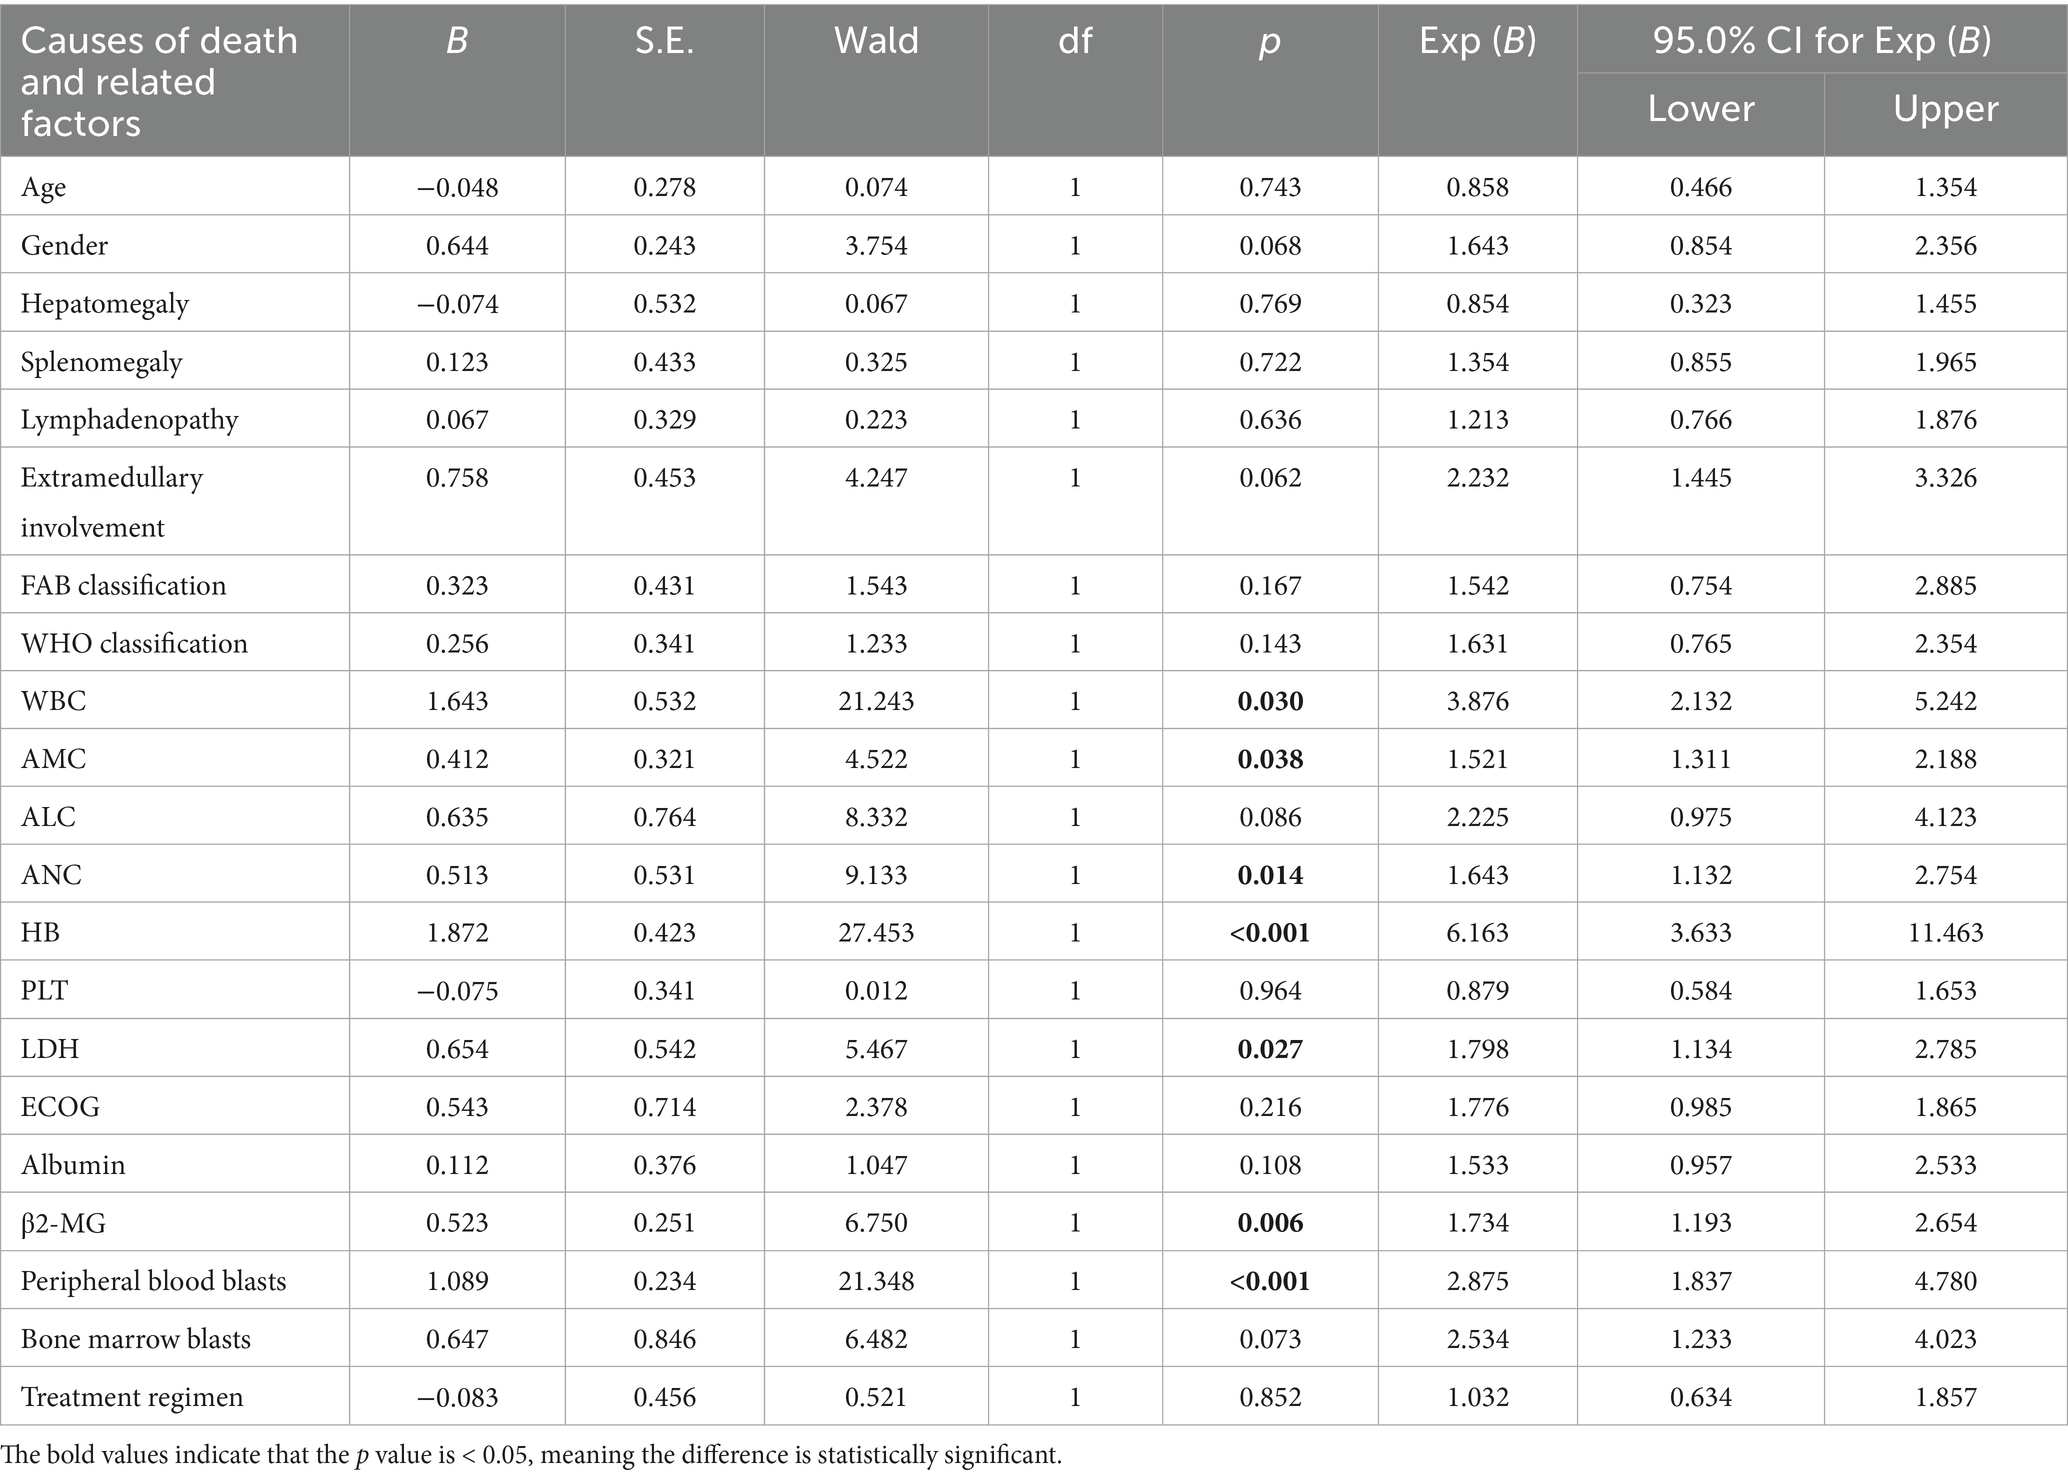
Task: Click the Lower sub-header cell
Action: pyautogui.click(x=1700, y=109)
